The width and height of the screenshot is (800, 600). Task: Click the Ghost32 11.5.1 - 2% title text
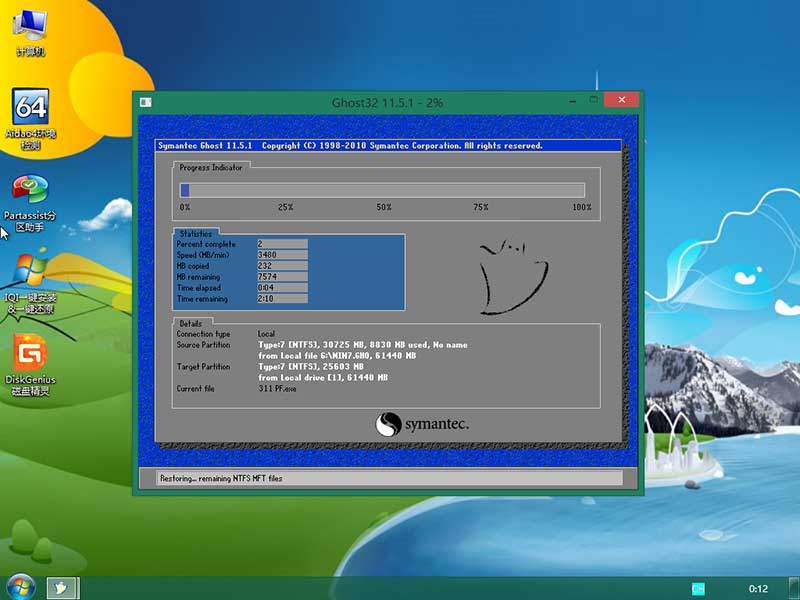(x=387, y=103)
